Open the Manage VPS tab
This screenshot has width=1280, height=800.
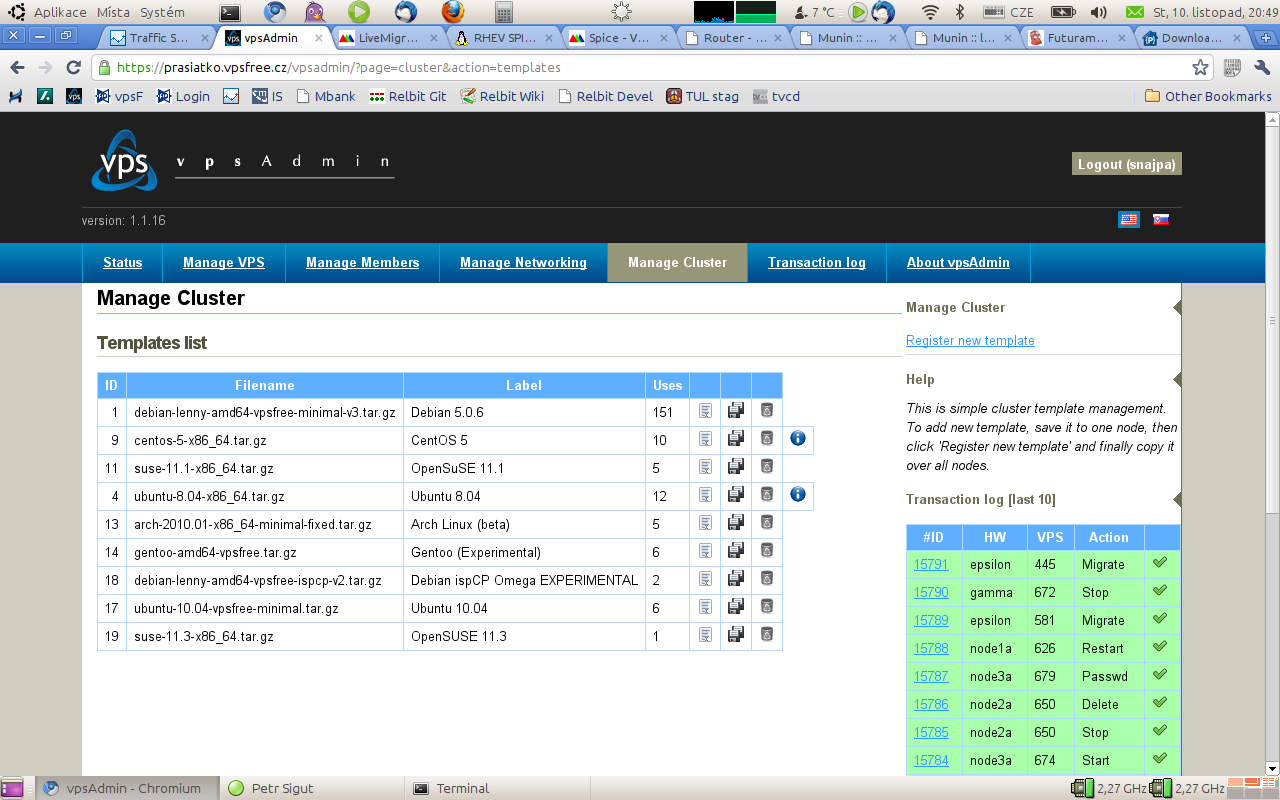pos(224,263)
